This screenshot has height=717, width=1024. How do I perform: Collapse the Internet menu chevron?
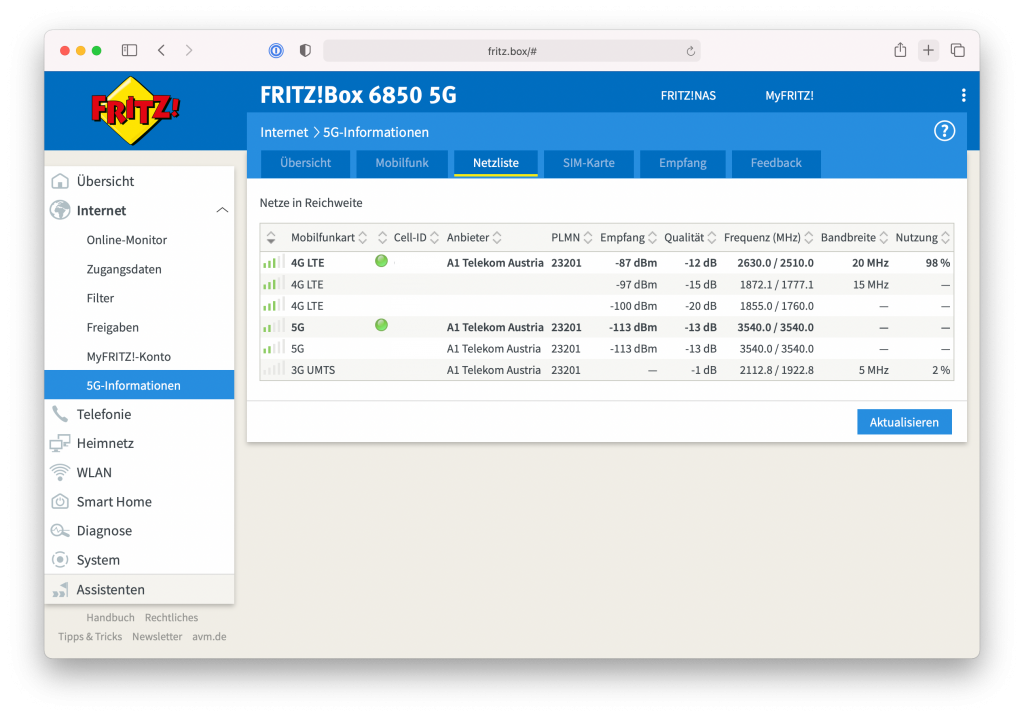222,210
